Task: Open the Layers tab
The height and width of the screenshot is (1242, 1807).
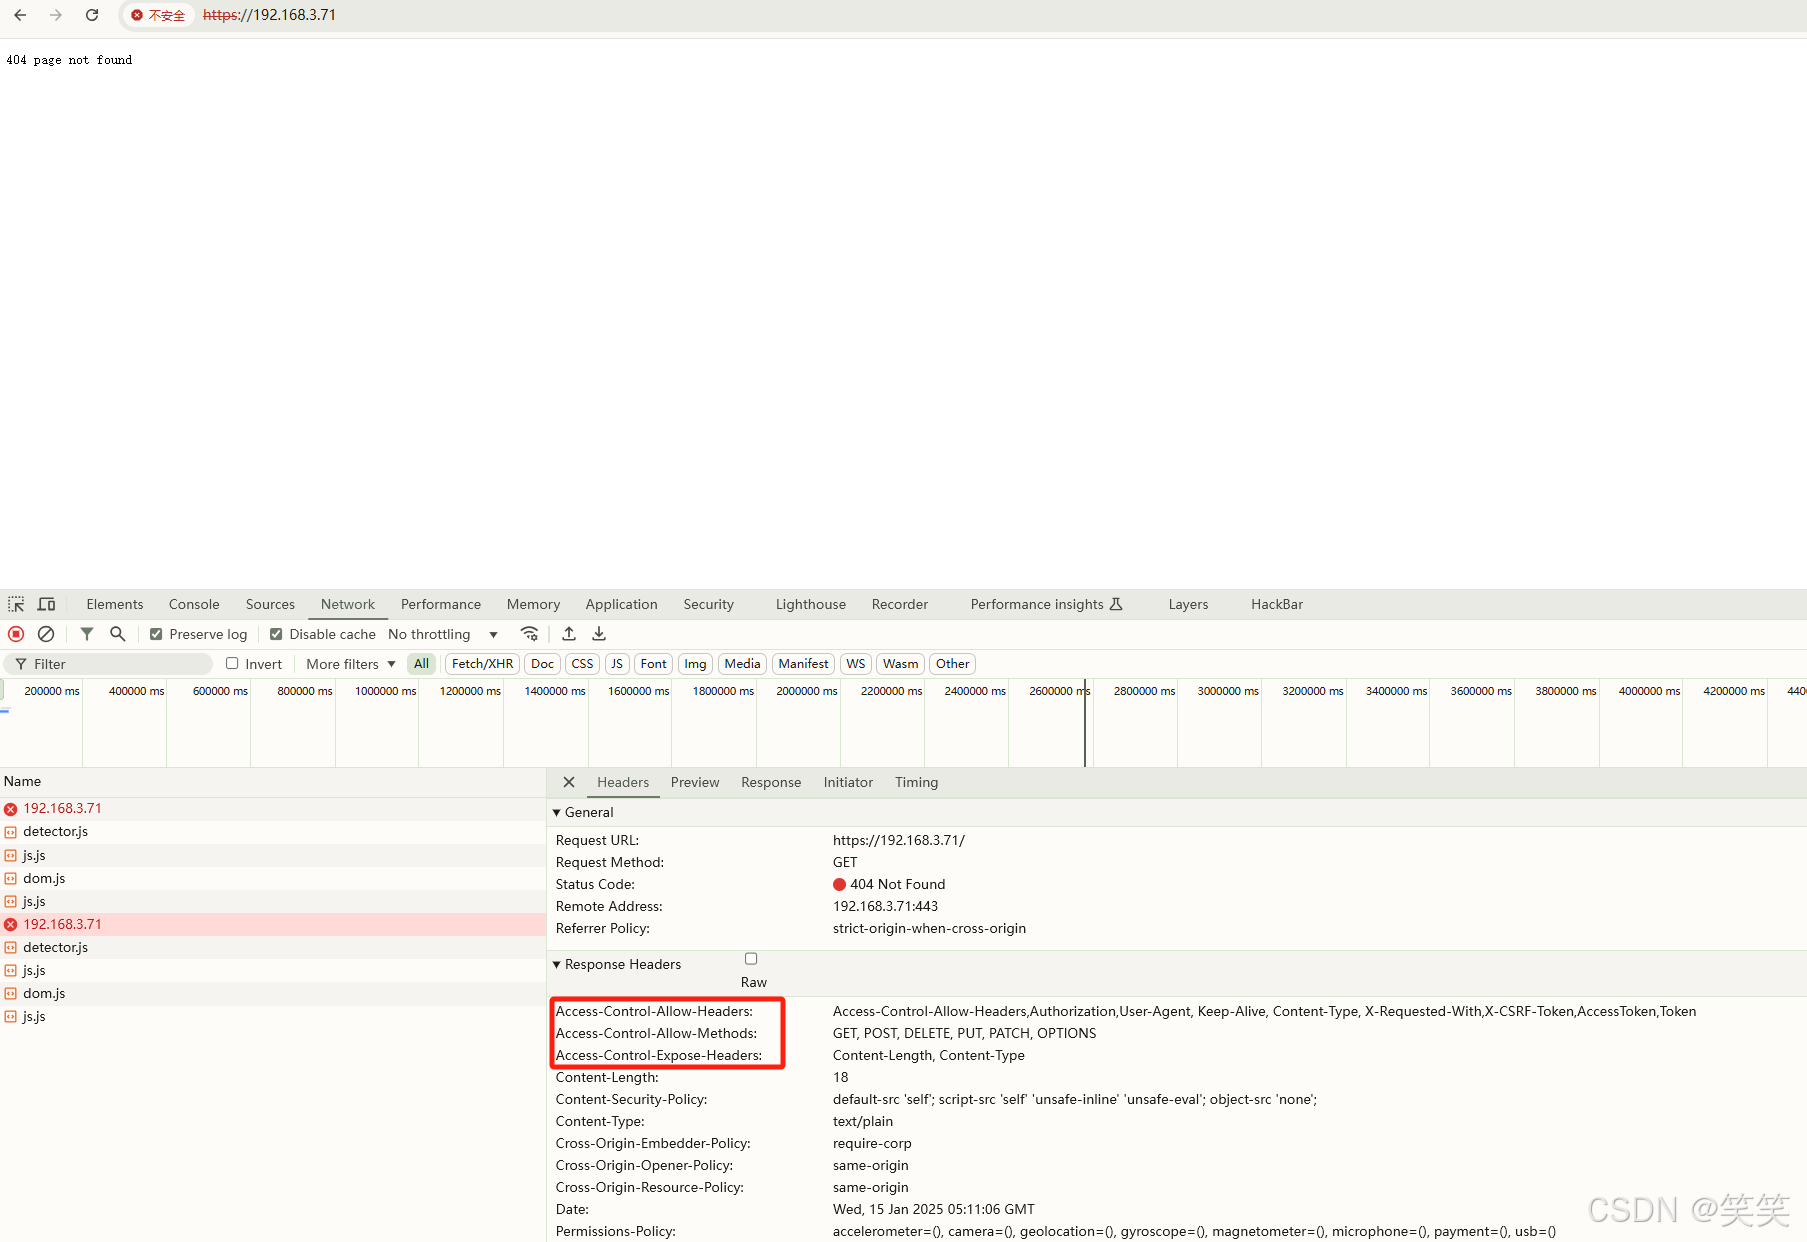Action: click(x=1188, y=604)
